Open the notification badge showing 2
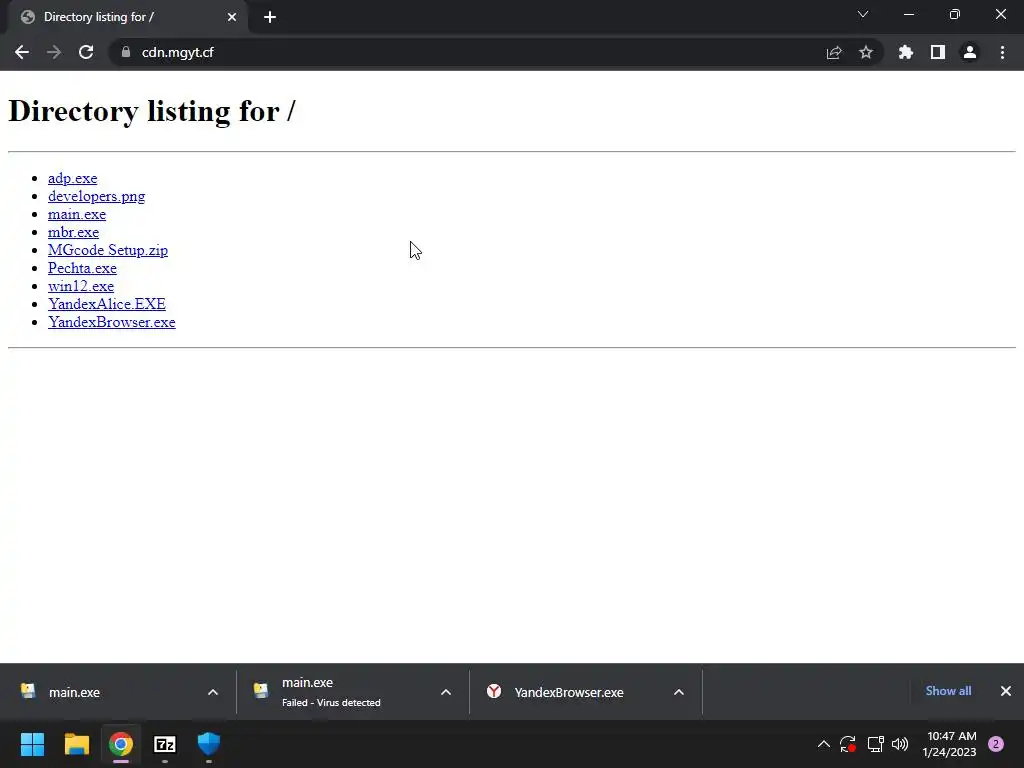The width and height of the screenshot is (1024, 768). [x=996, y=744]
